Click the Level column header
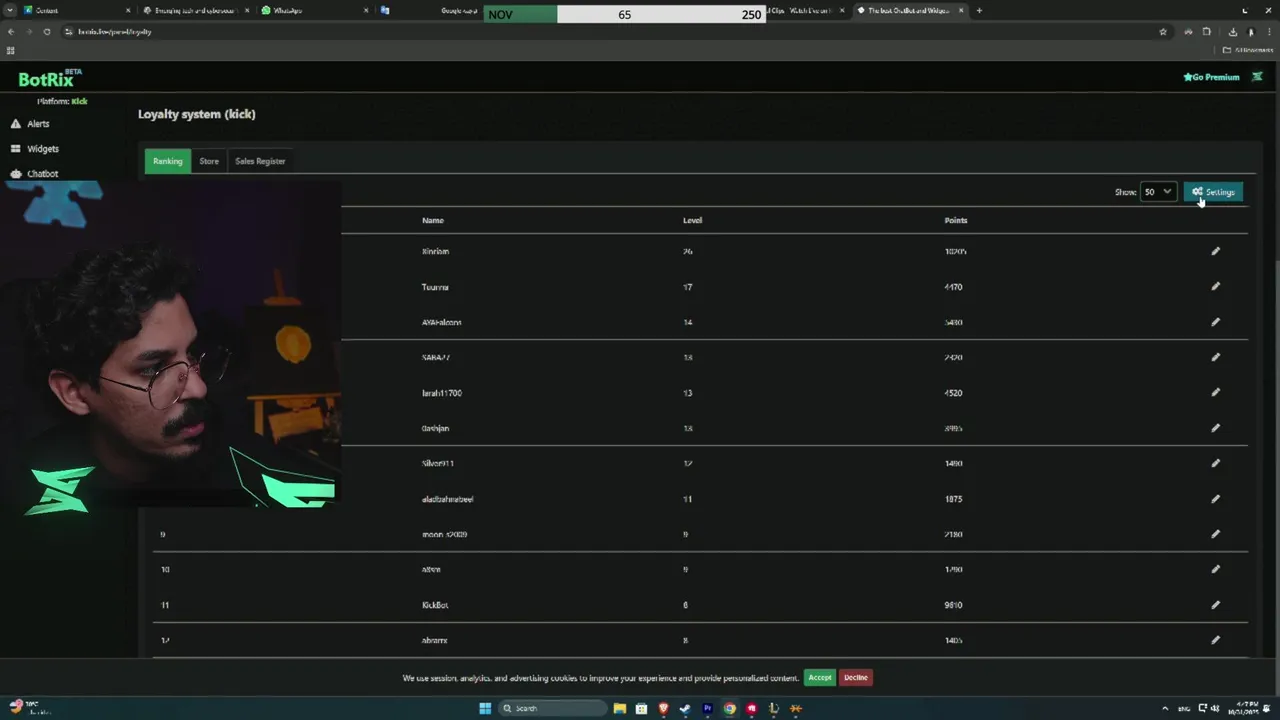 [x=693, y=220]
